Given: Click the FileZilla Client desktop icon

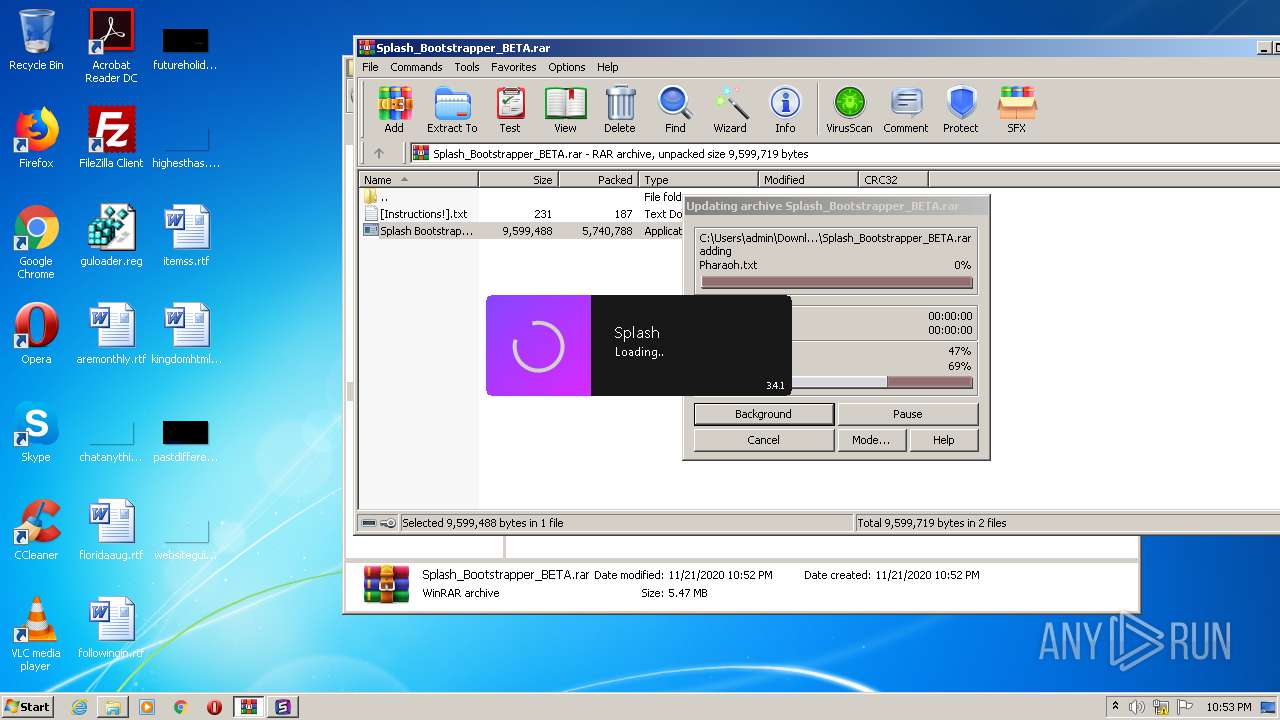Looking at the screenshot, I should pyautogui.click(x=111, y=138).
